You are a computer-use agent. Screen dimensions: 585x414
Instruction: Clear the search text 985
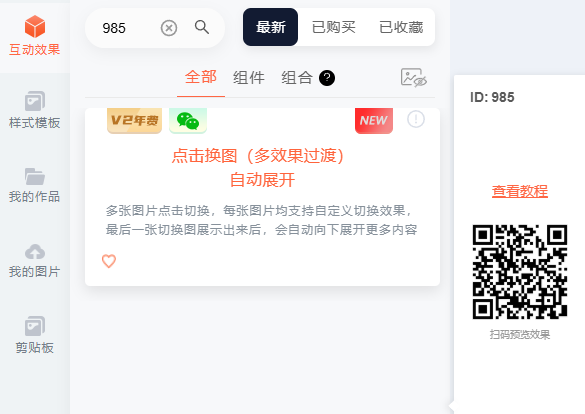[169, 28]
